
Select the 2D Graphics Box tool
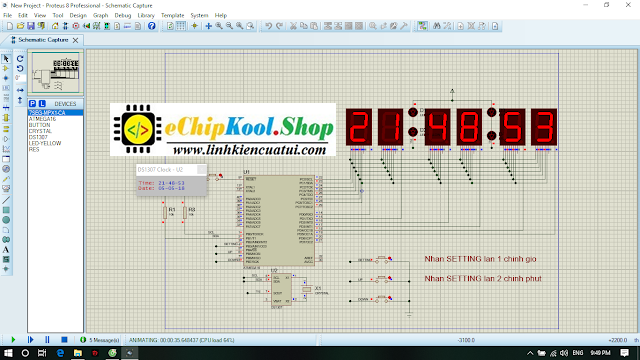[x=6, y=210]
